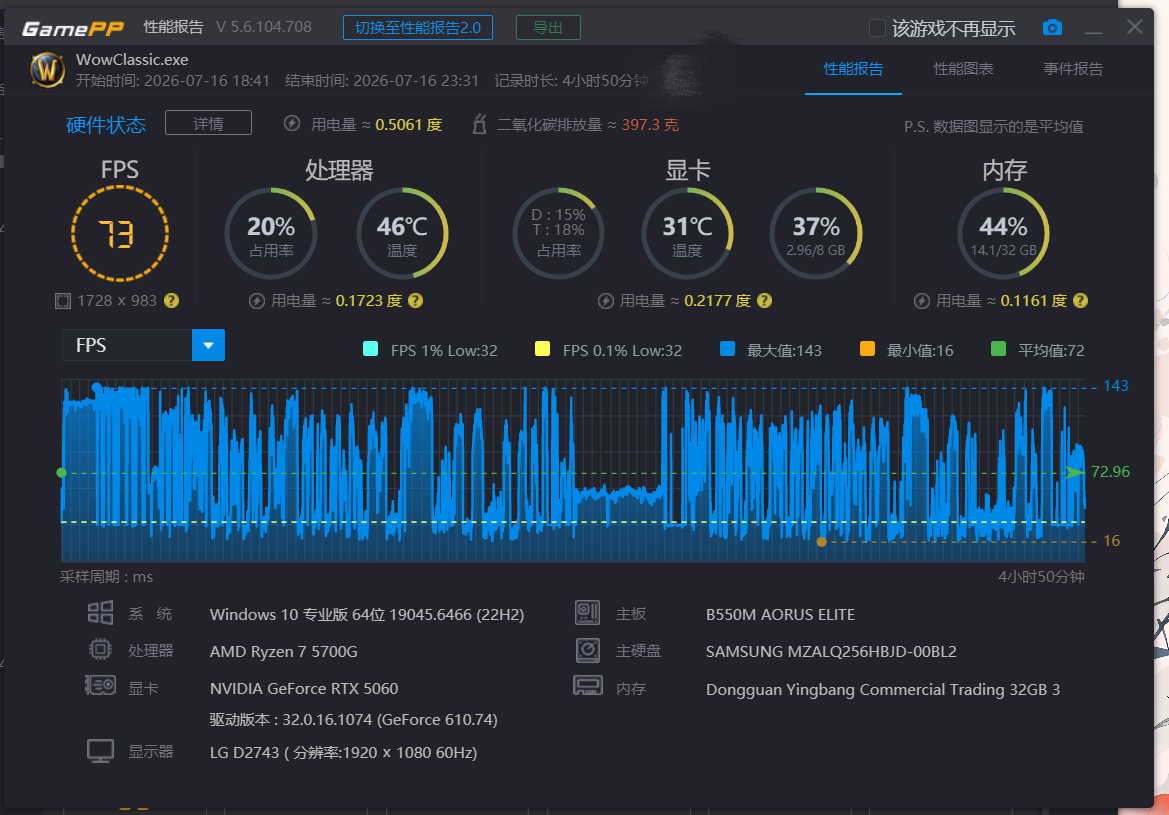Screen dimensions: 1169x815
Task: Click the LG D2743 monitor text
Action: pyautogui.click(x=344, y=752)
